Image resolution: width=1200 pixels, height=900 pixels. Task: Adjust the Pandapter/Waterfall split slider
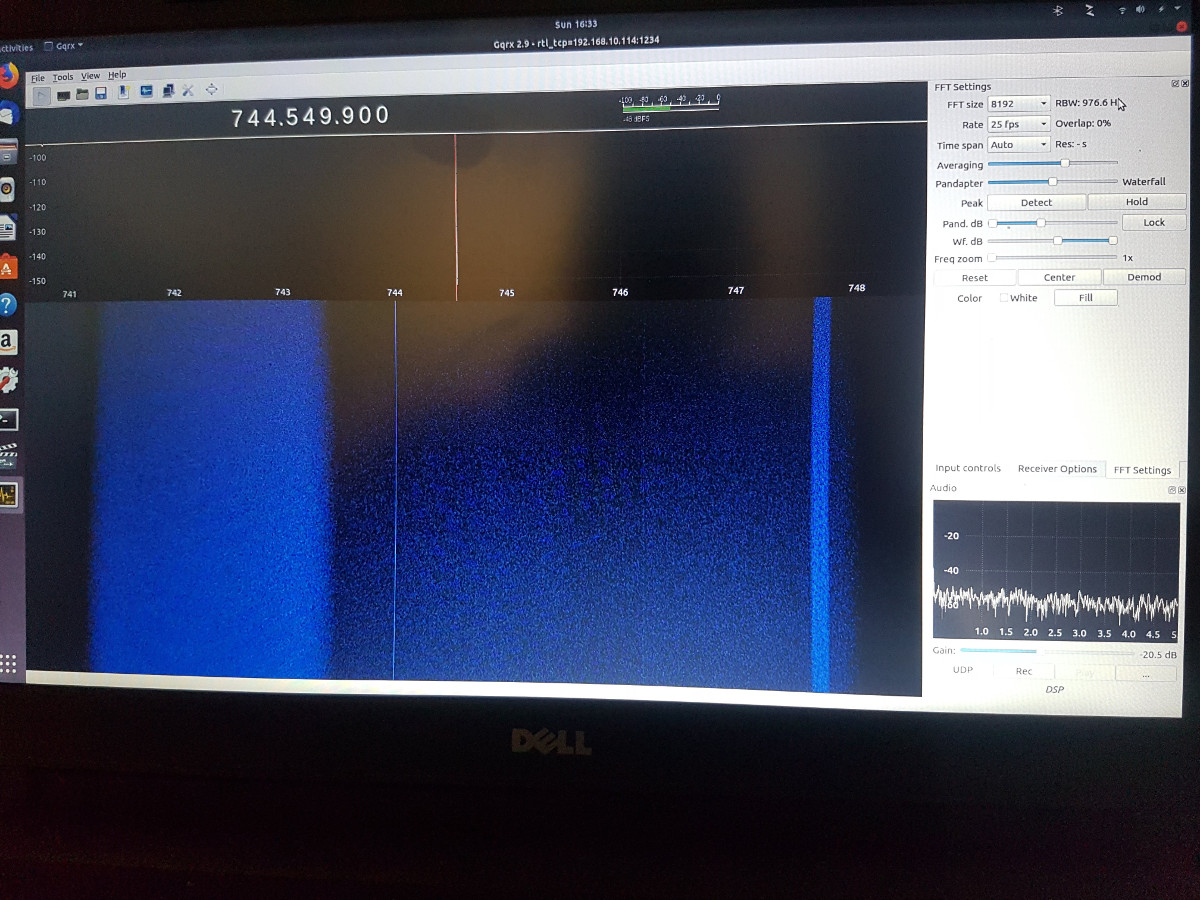point(1052,182)
